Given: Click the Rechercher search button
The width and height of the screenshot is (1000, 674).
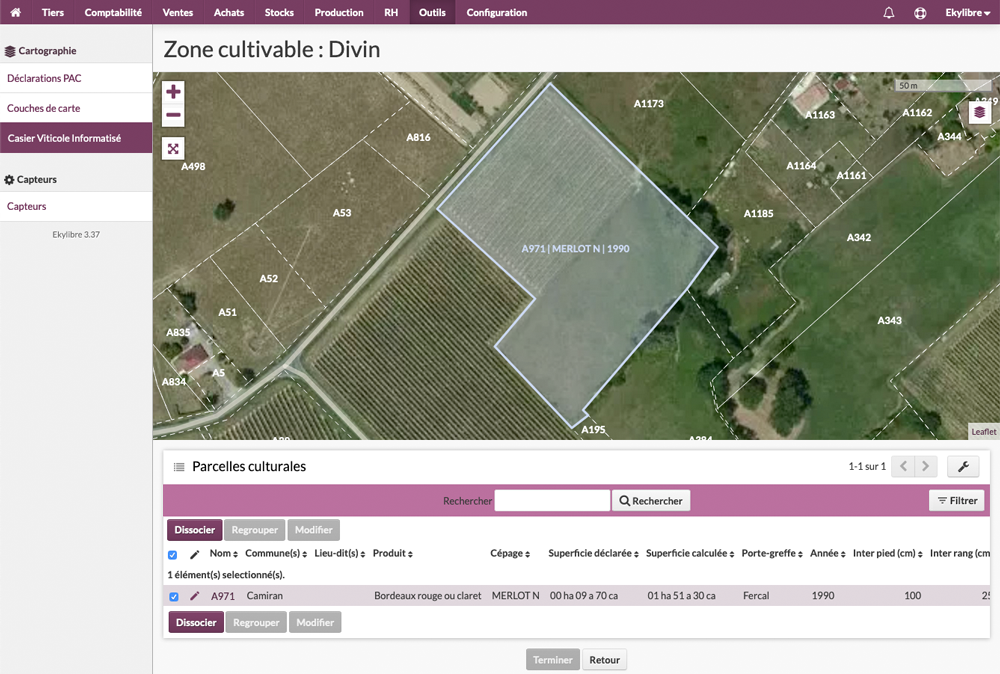Looking at the screenshot, I should (651, 501).
